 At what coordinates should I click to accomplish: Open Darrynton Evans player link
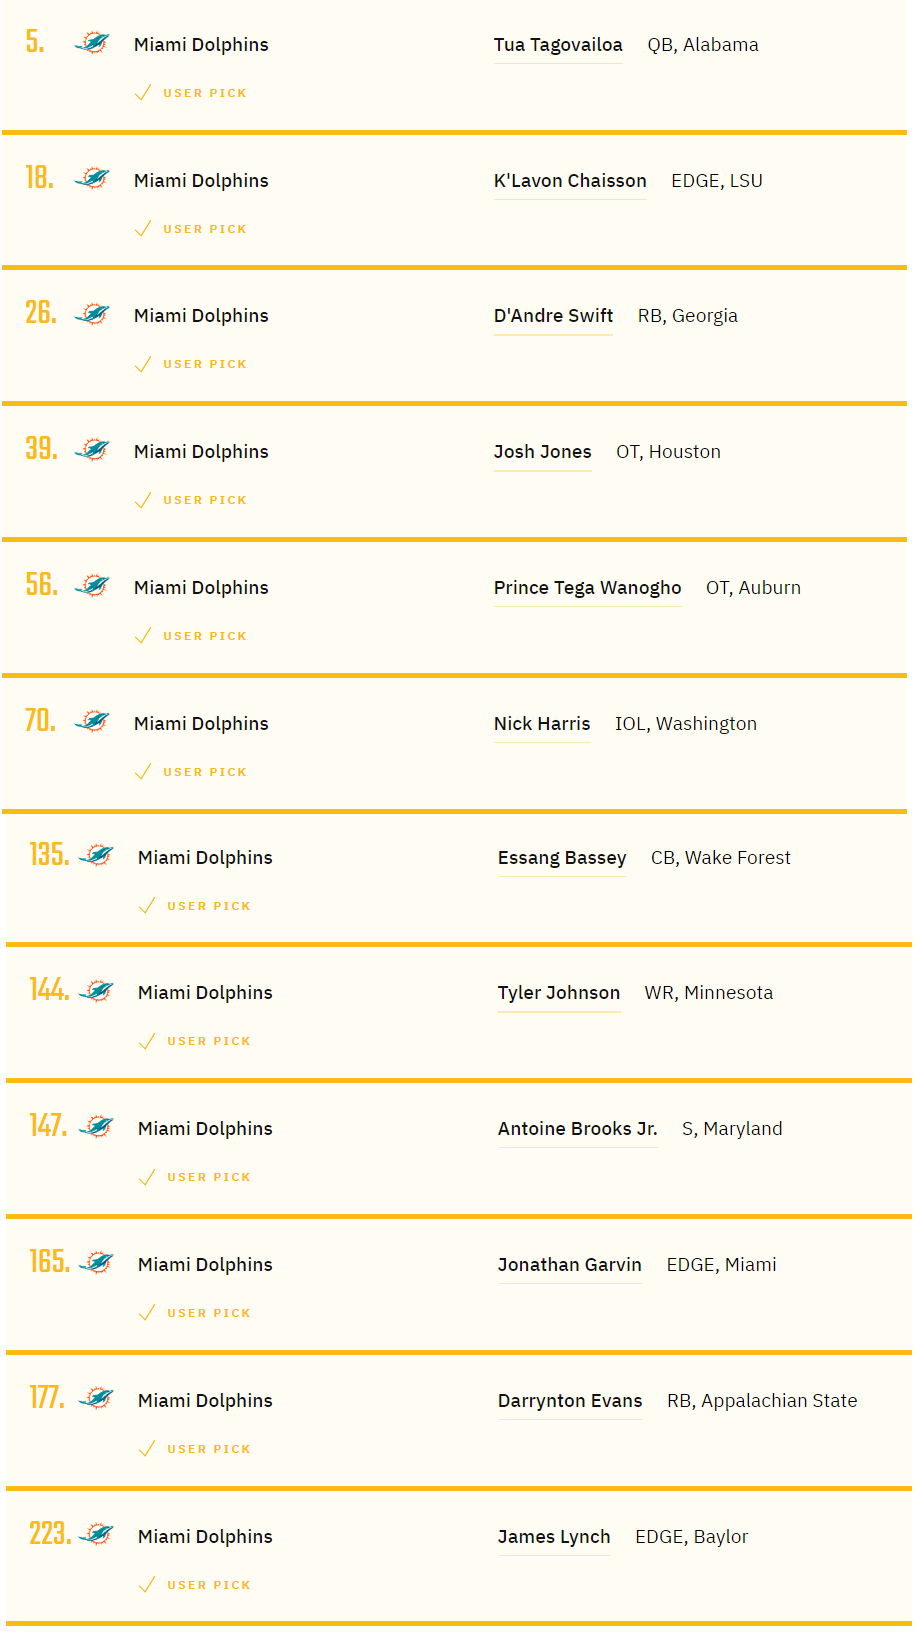[x=570, y=1401]
